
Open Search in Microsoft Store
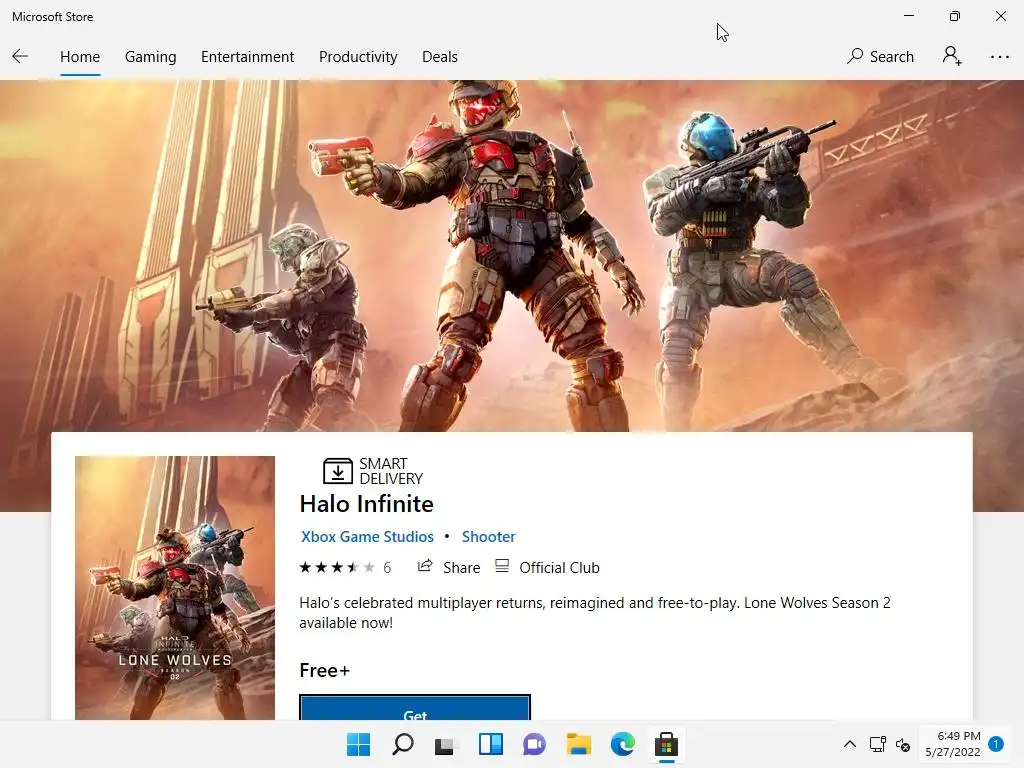880,57
